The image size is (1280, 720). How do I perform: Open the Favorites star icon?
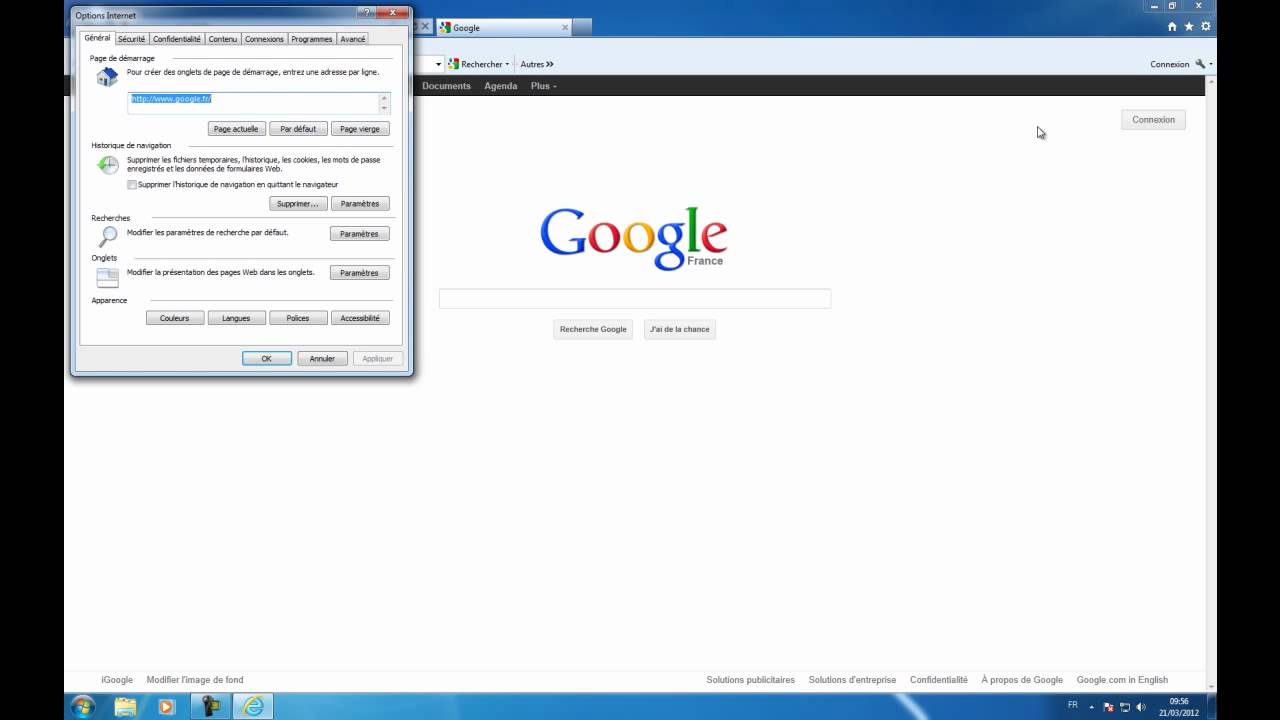(1189, 27)
